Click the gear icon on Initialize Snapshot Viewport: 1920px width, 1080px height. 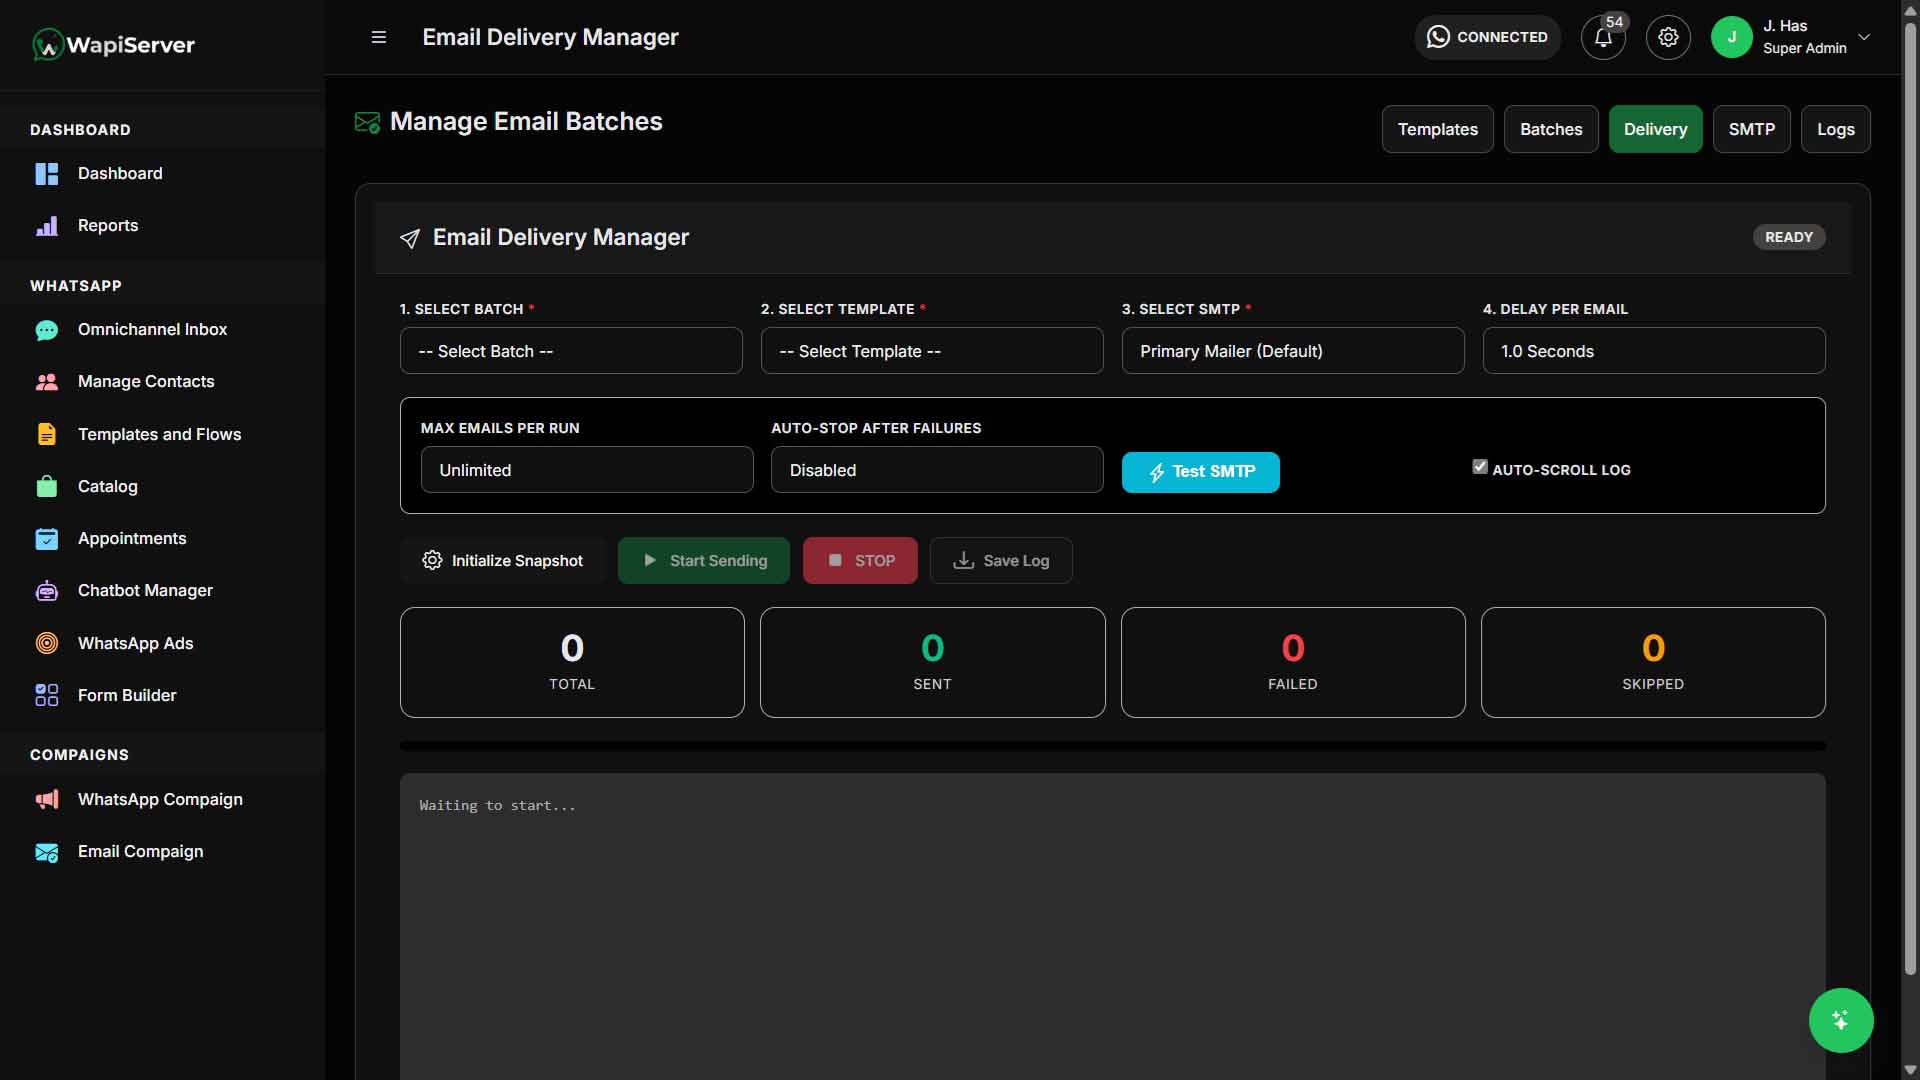[432, 561]
